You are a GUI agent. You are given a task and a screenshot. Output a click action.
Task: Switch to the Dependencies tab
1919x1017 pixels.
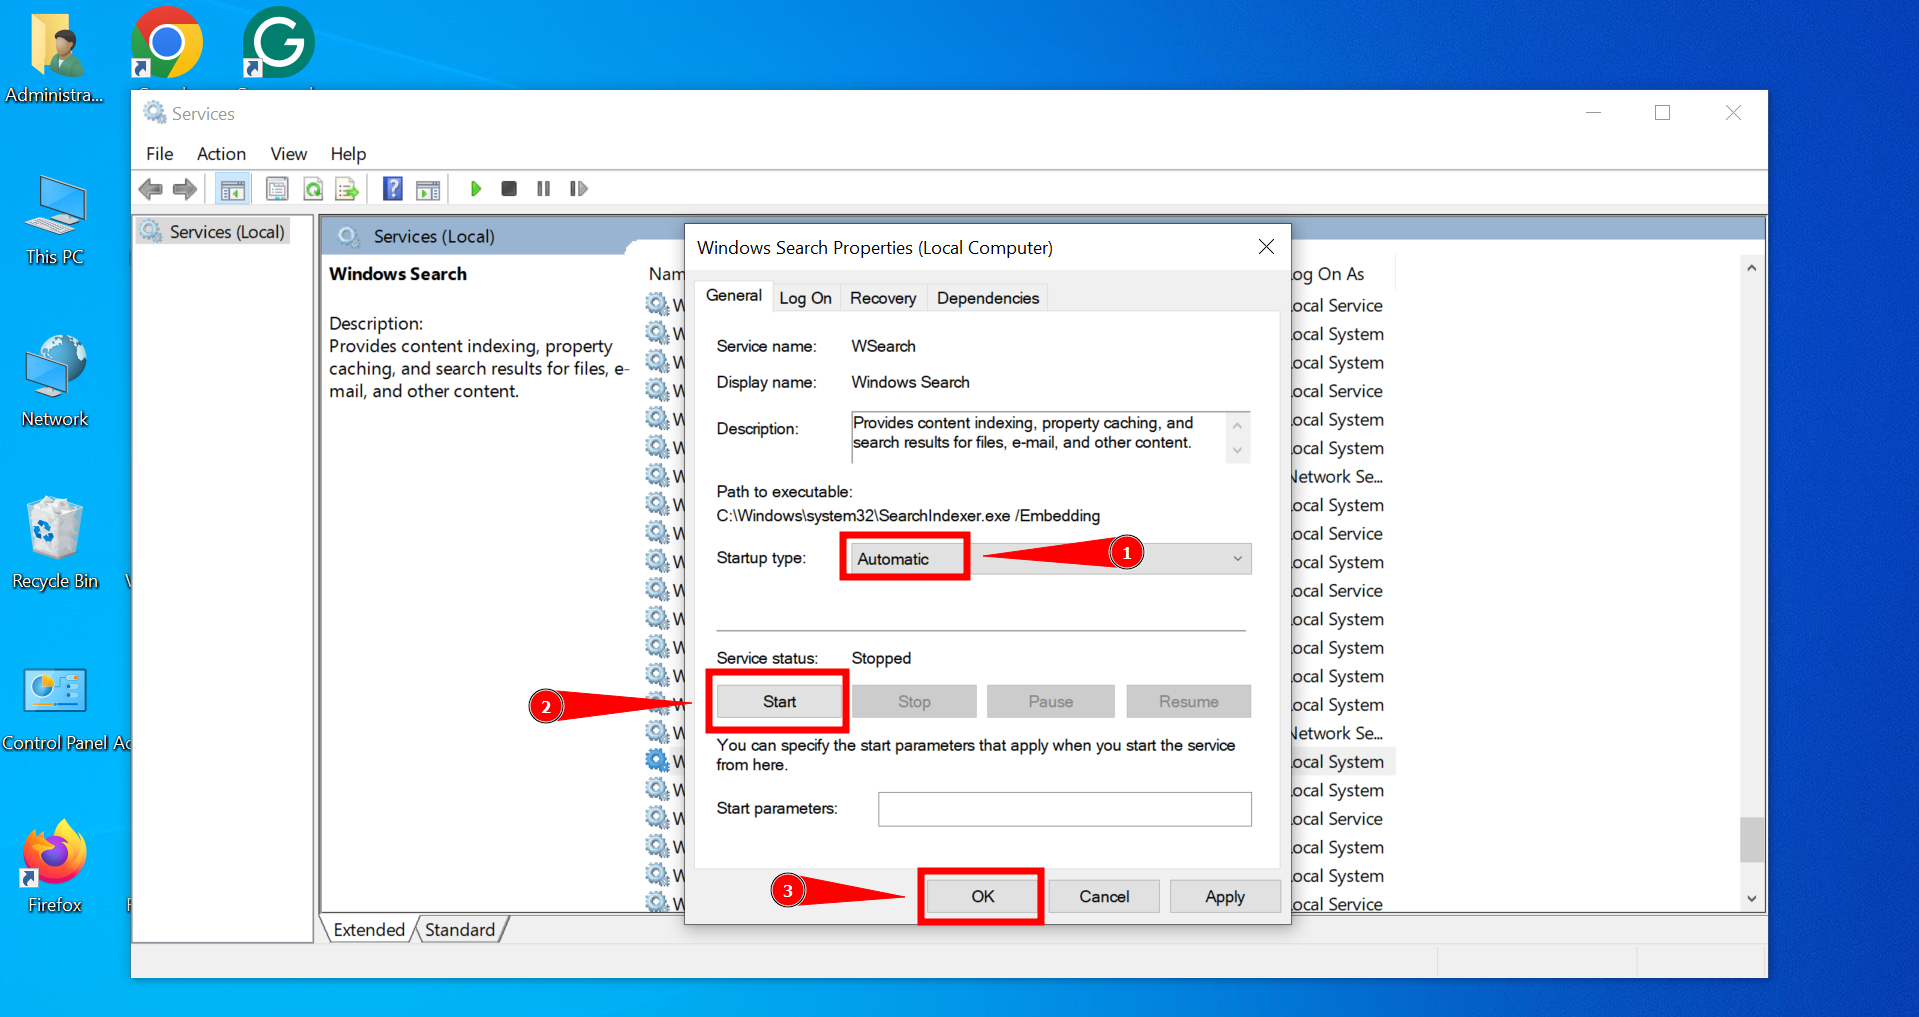(x=988, y=298)
